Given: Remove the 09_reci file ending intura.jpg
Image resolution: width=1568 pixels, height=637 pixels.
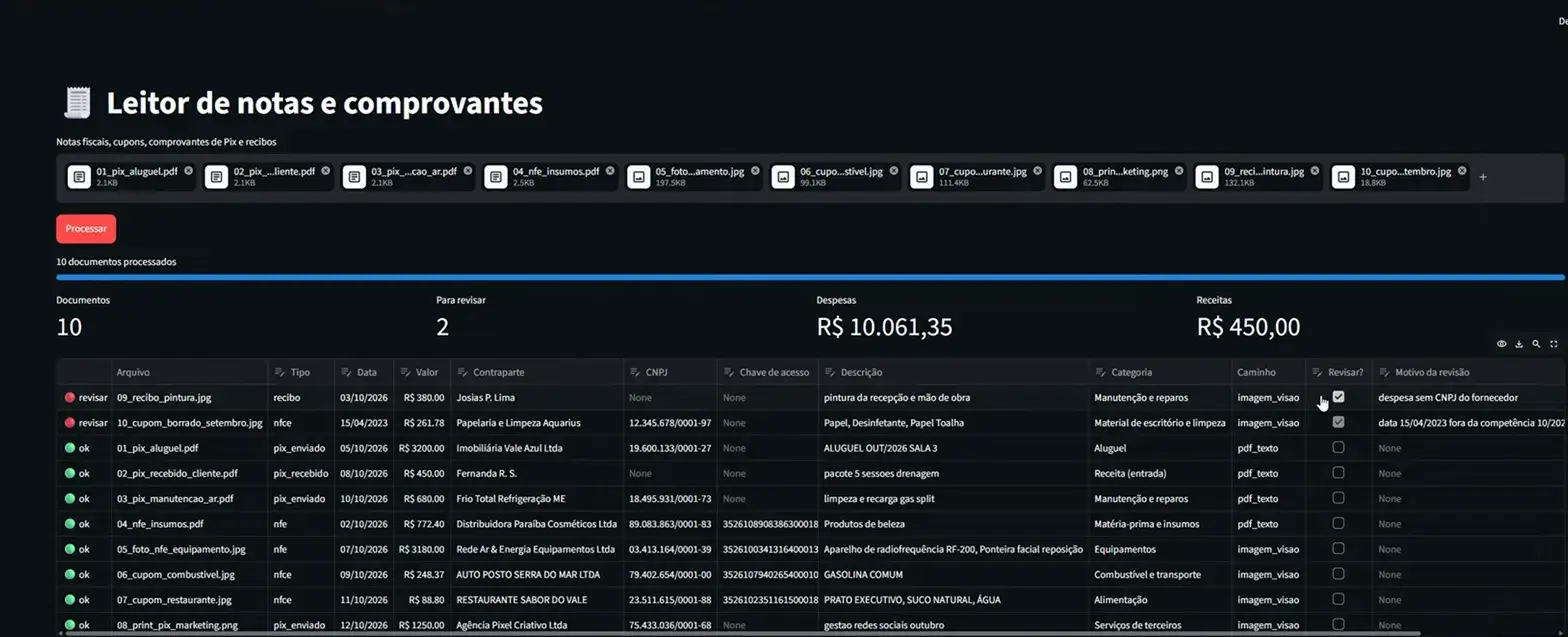Looking at the screenshot, I should click(x=1315, y=171).
